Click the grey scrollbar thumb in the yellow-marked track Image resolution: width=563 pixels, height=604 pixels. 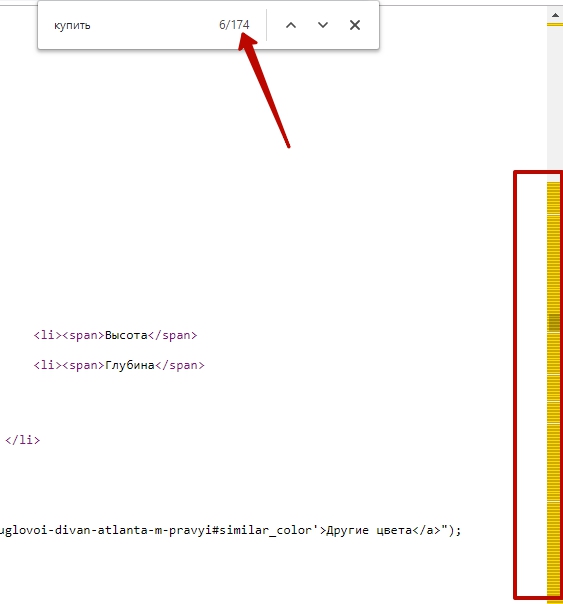(x=555, y=323)
